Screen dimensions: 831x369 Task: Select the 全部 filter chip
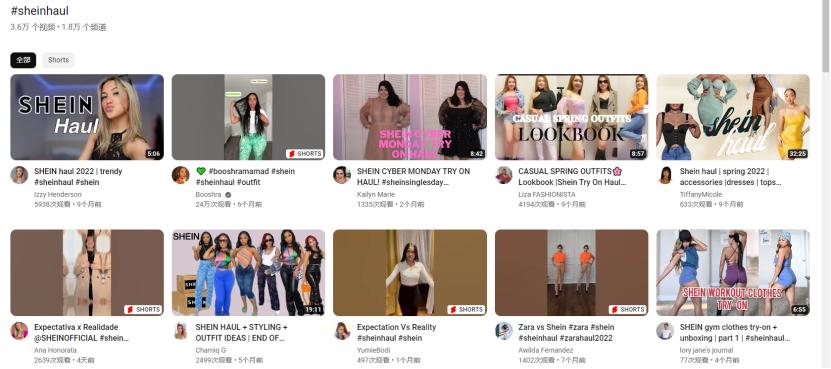(23, 60)
